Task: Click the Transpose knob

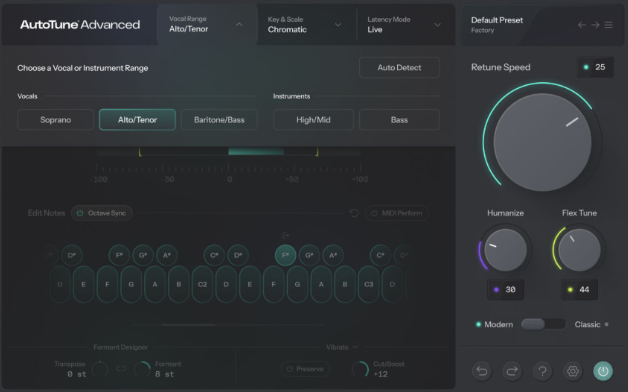Action: tap(100, 369)
